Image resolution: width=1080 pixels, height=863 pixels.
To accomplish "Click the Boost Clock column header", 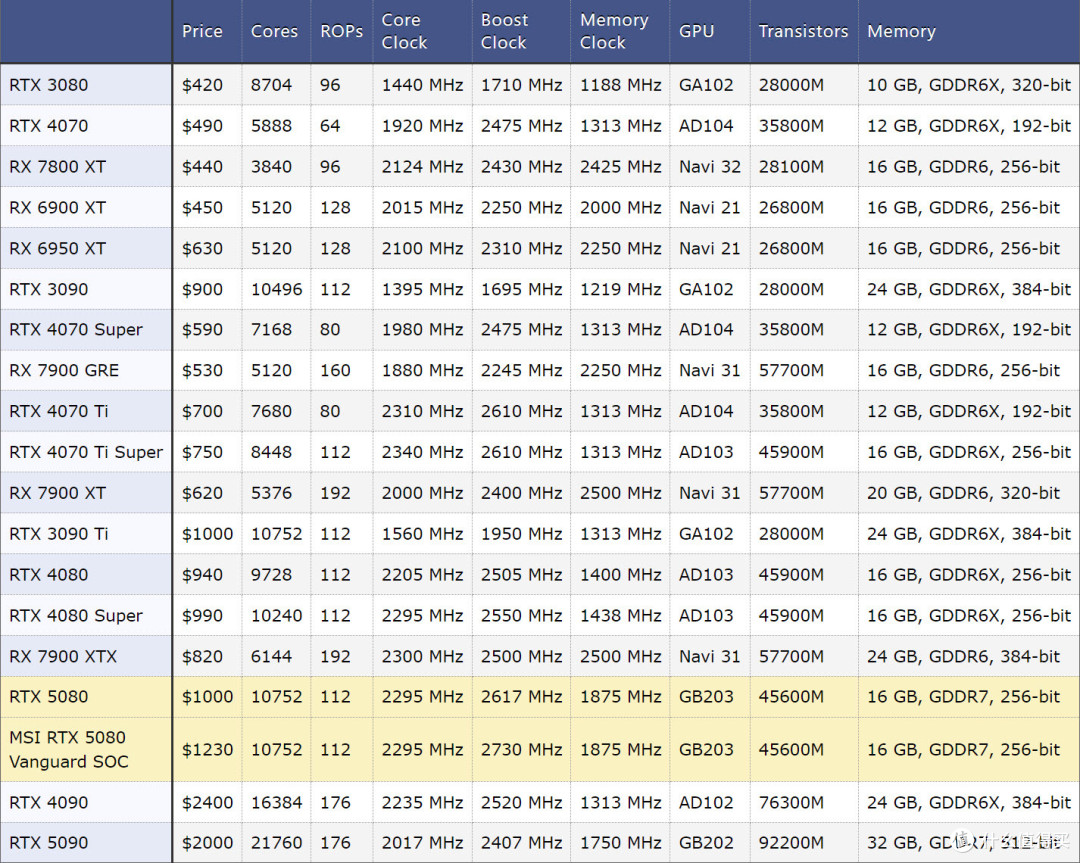I will click(504, 31).
